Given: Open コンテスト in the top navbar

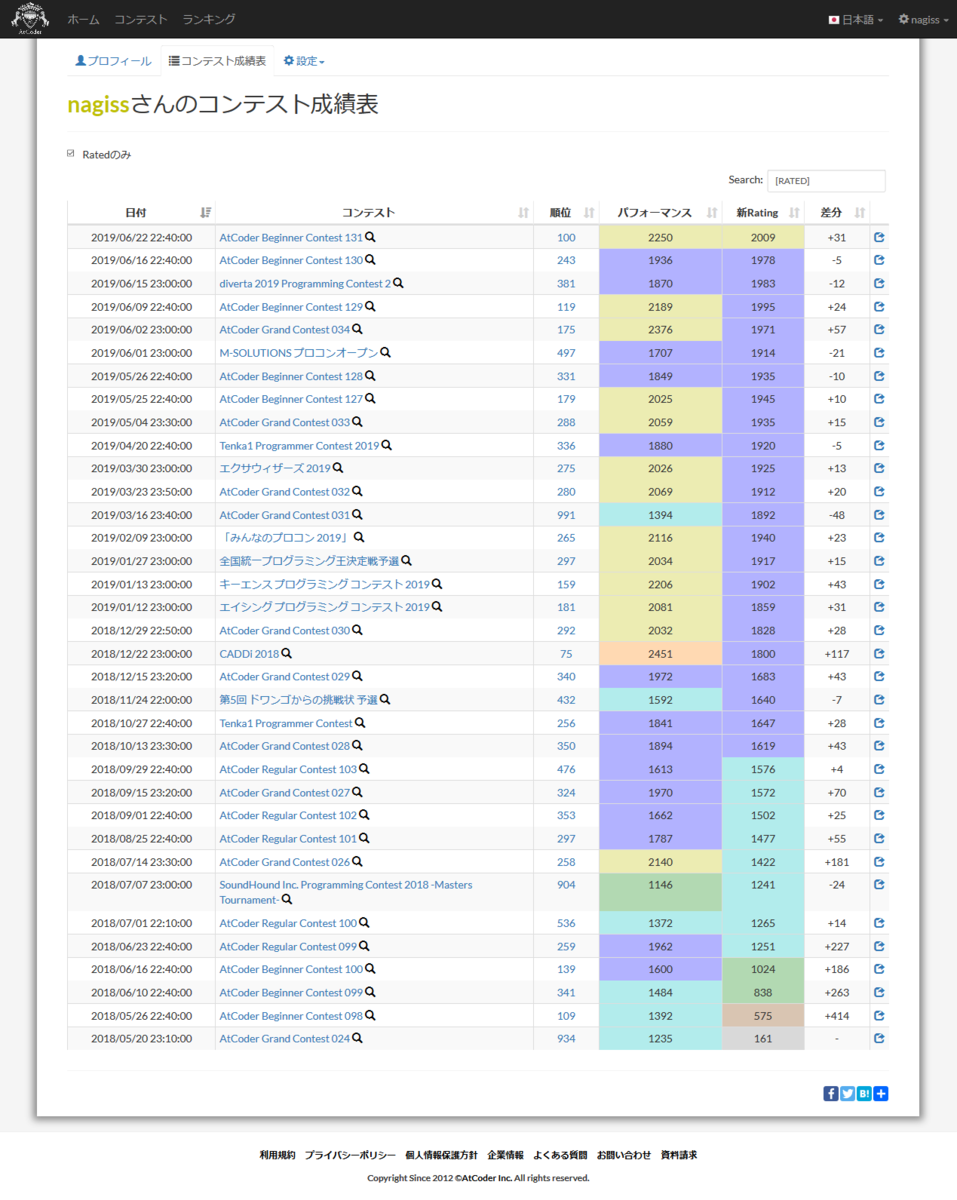Looking at the screenshot, I should pos(141,19).
